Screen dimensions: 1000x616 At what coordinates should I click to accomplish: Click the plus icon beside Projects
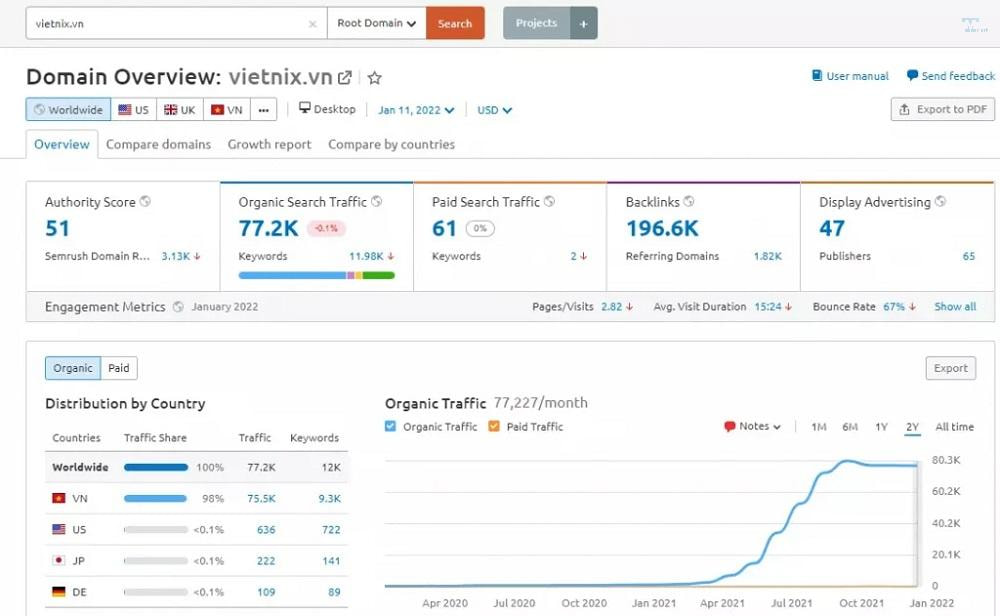pyautogui.click(x=584, y=24)
